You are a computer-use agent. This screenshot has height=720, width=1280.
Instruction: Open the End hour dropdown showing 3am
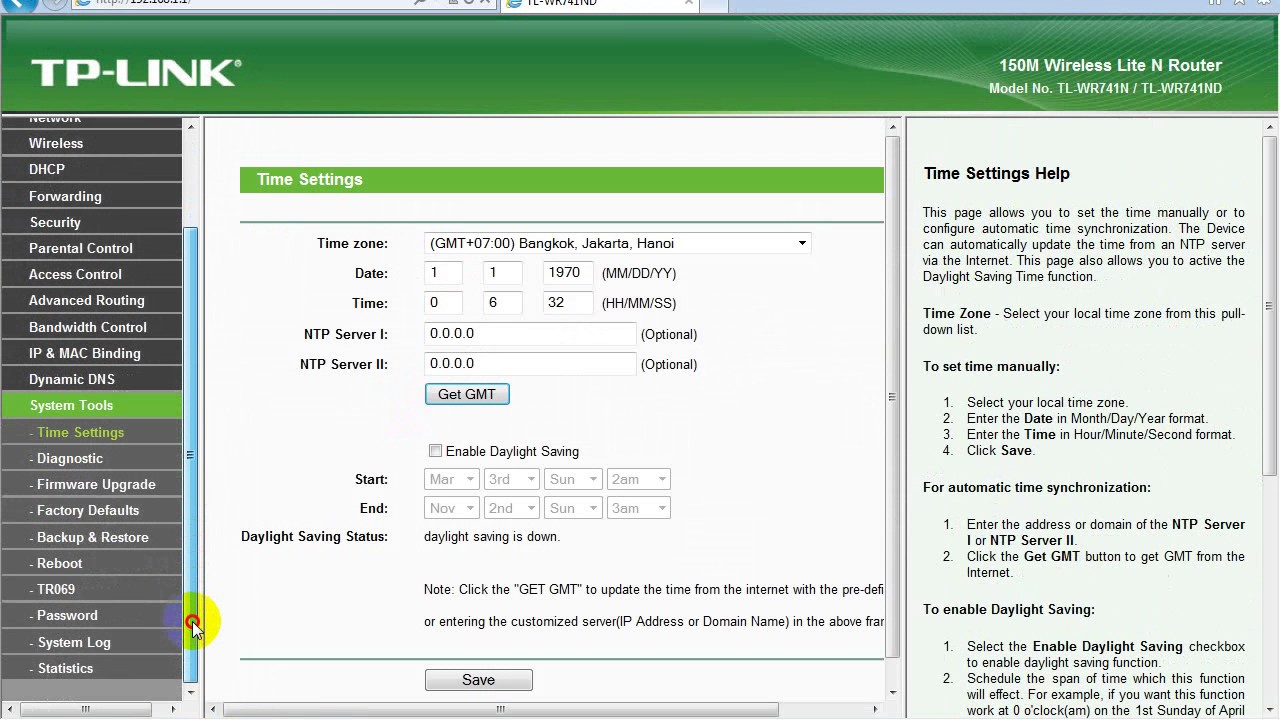tap(638, 508)
